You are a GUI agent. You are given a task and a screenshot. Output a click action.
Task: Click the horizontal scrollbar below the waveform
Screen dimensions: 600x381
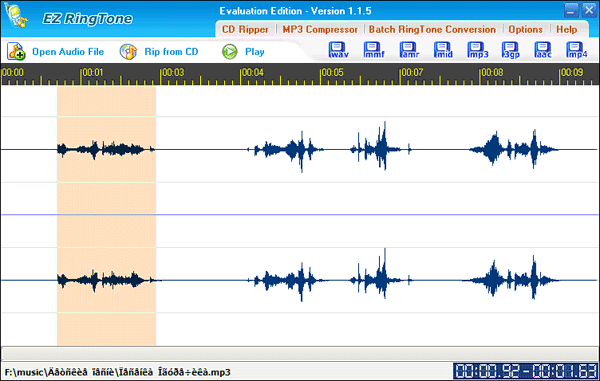300,353
